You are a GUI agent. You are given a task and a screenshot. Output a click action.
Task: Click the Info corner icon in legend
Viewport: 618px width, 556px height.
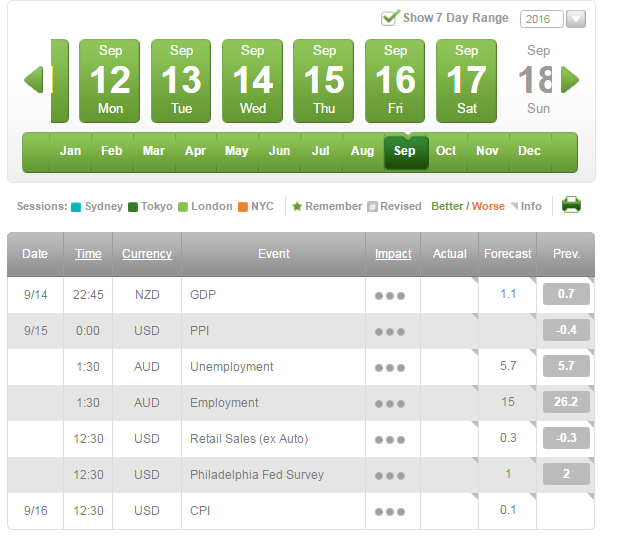click(x=514, y=206)
